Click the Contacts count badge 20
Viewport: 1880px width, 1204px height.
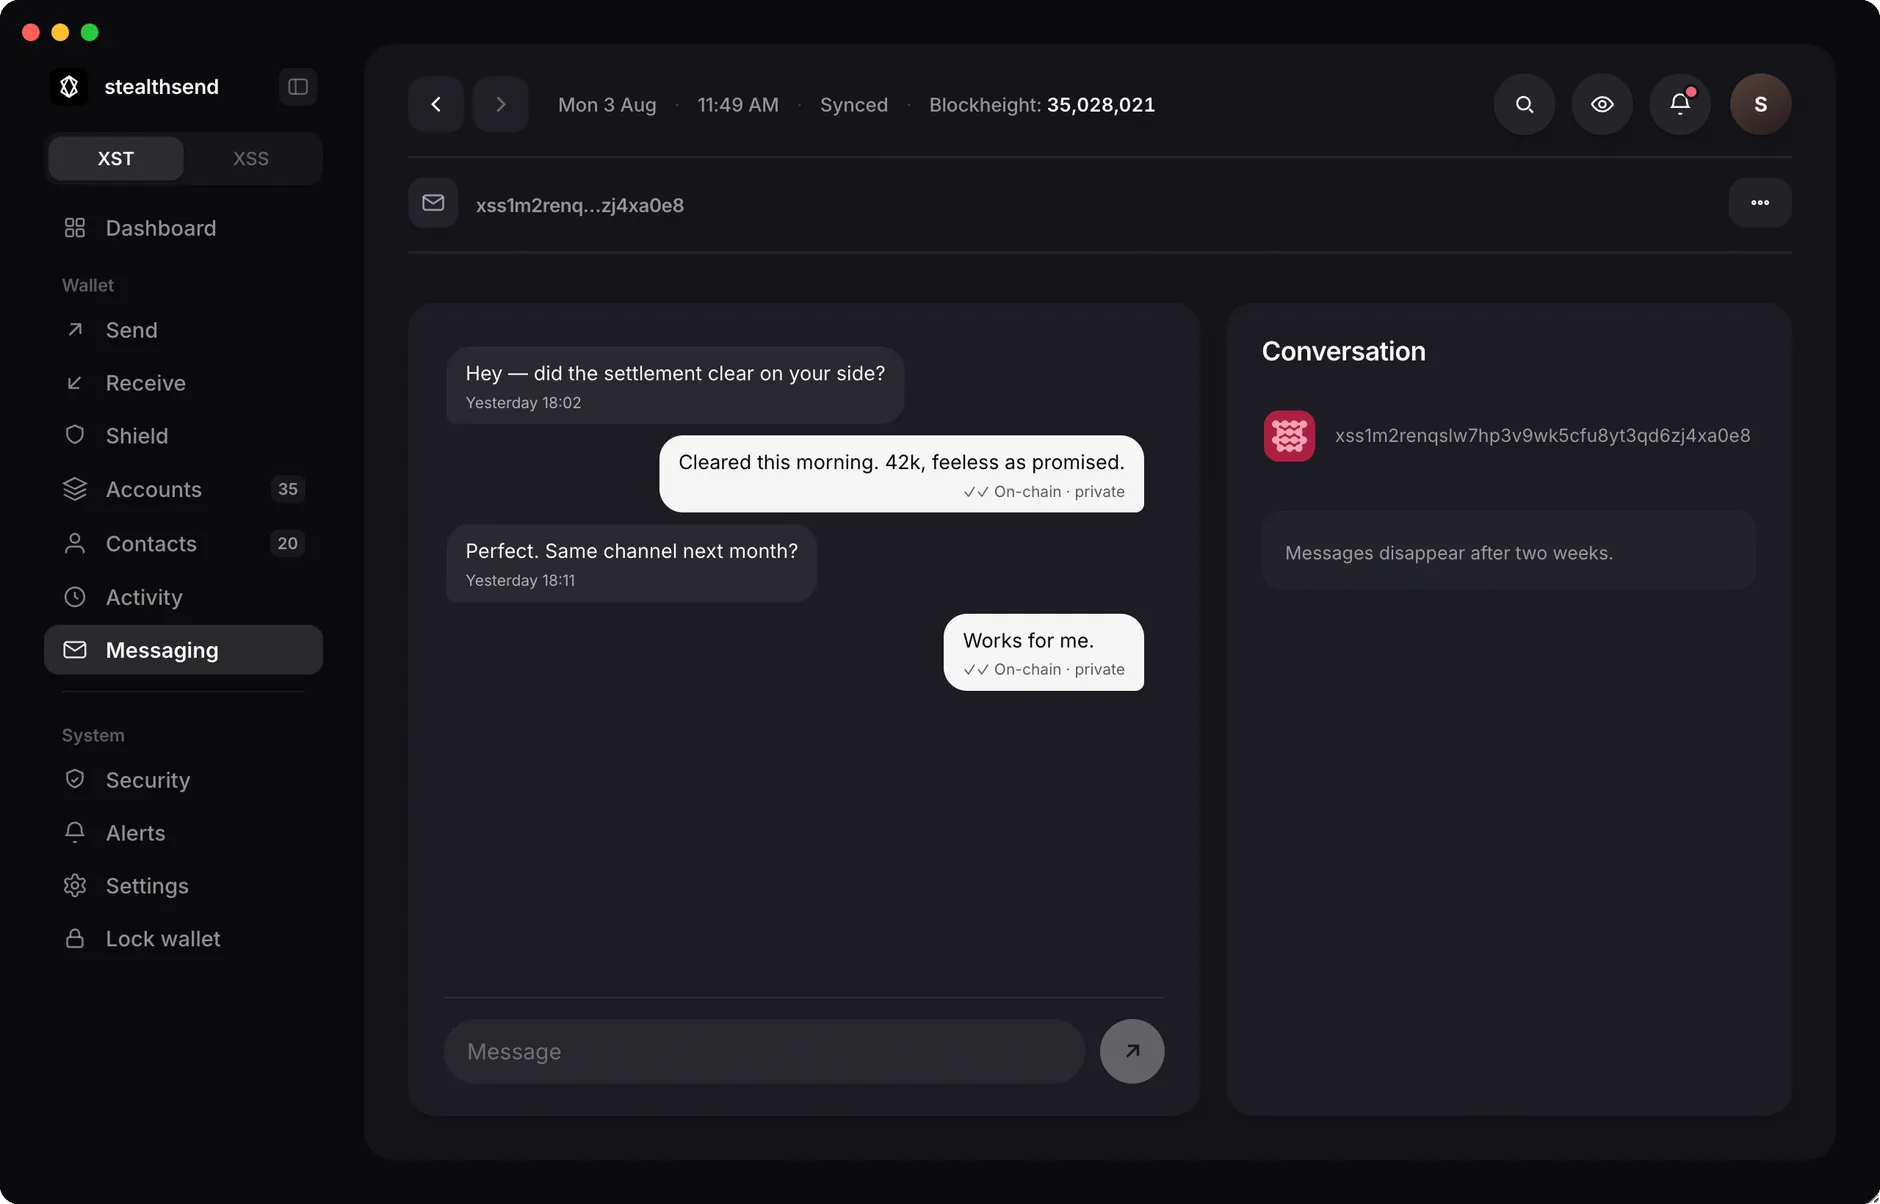click(x=288, y=543)
